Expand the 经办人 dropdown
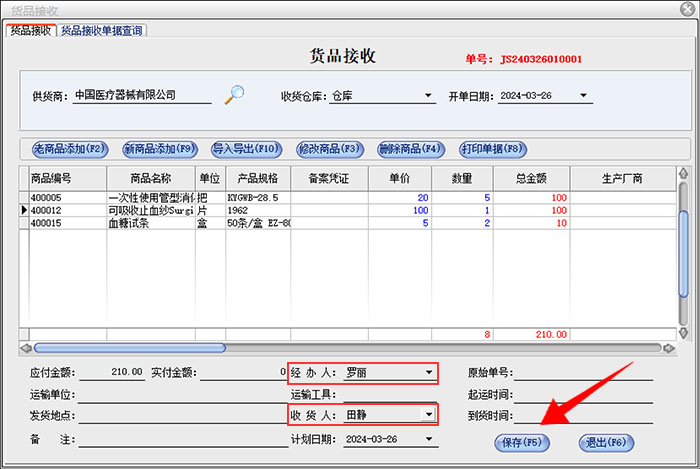 pos(429,373)
